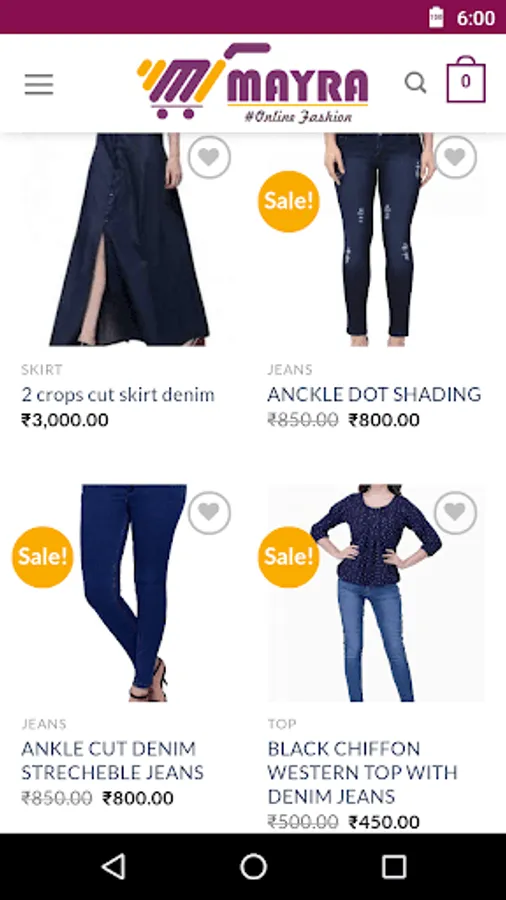Open 2 crops cut skirt denim link

click(118, 395)
